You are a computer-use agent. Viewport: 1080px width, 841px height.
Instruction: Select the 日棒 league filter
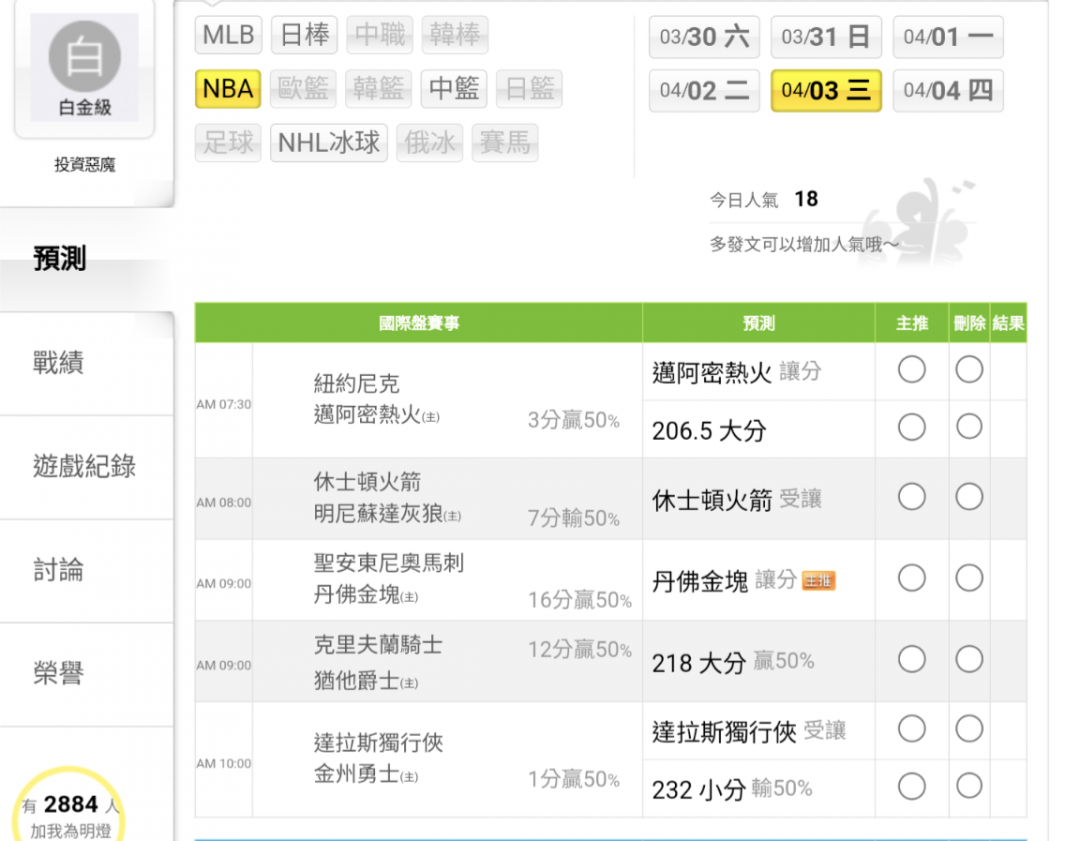(x=304, y=34)
